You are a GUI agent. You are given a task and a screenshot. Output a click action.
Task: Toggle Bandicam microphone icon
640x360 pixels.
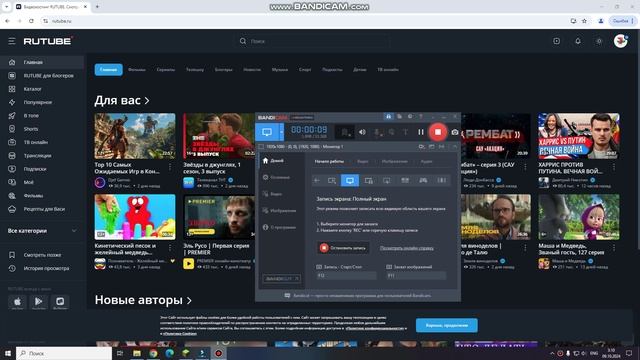click(378, 132)
